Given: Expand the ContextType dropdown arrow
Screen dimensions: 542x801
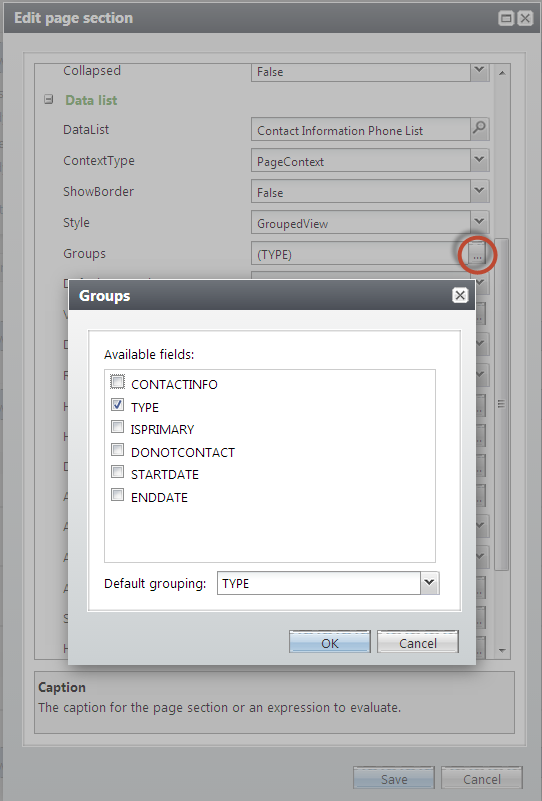Looking at the screenshot, I should (x=479, y=160).
